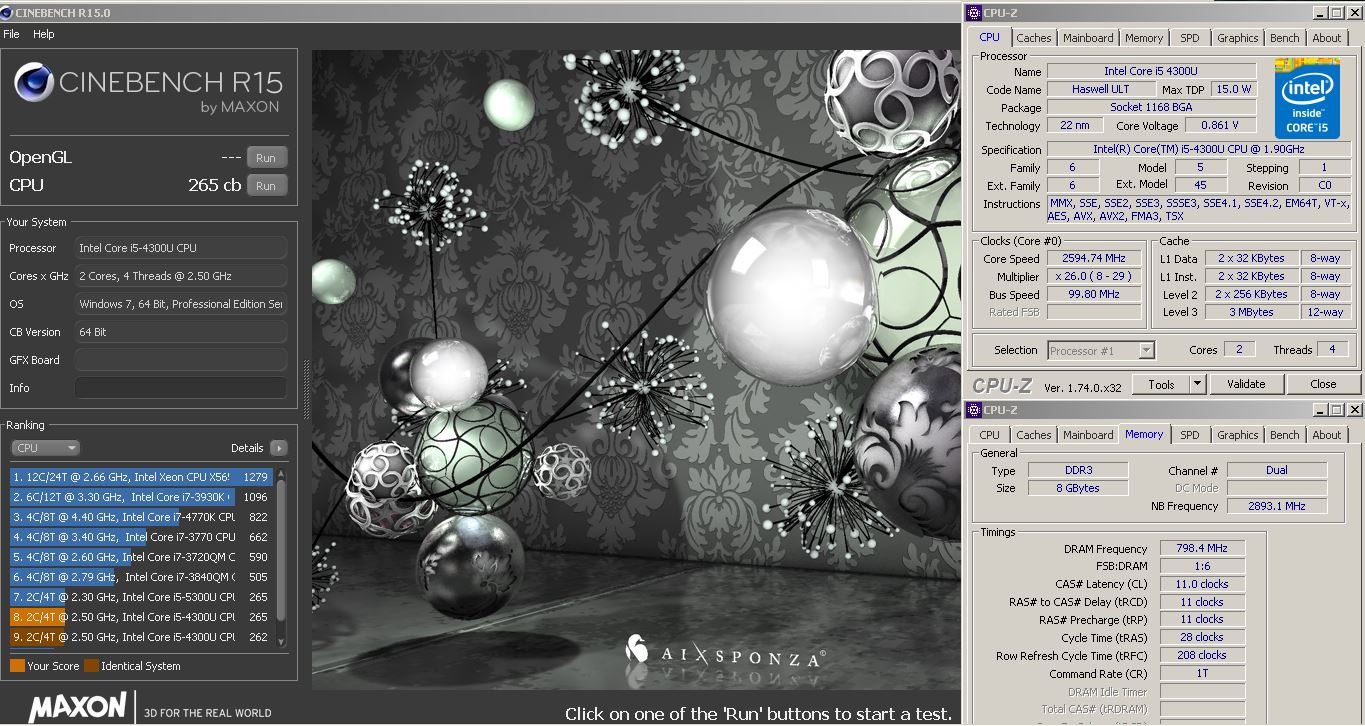This screenshot has height=726, width=1365.
Task: Click the brown Identical System legend swatch
Action: (91, 666)
